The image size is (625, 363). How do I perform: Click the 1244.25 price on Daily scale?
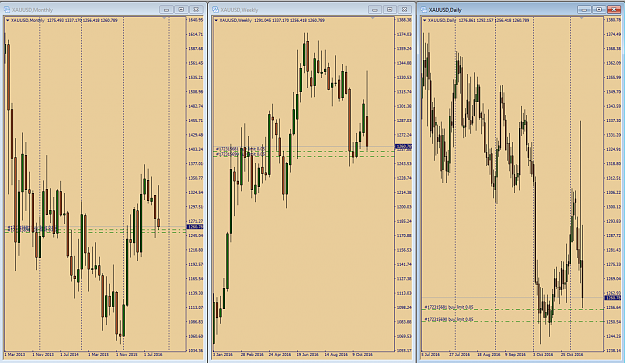click(613, 336)
